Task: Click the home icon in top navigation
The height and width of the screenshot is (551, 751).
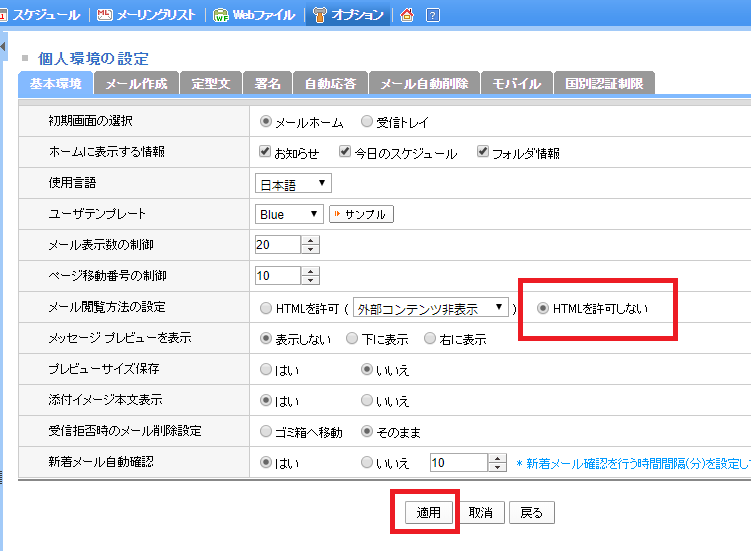Action: pos(407,15)
